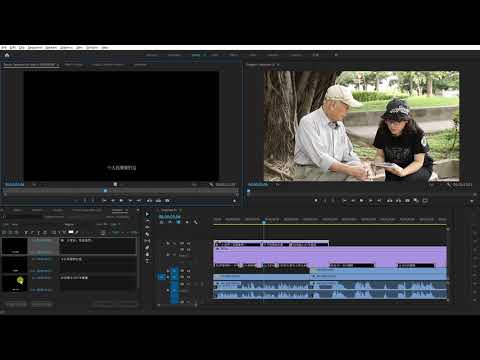Toggle Snap in the timeline header

point(170,222)
